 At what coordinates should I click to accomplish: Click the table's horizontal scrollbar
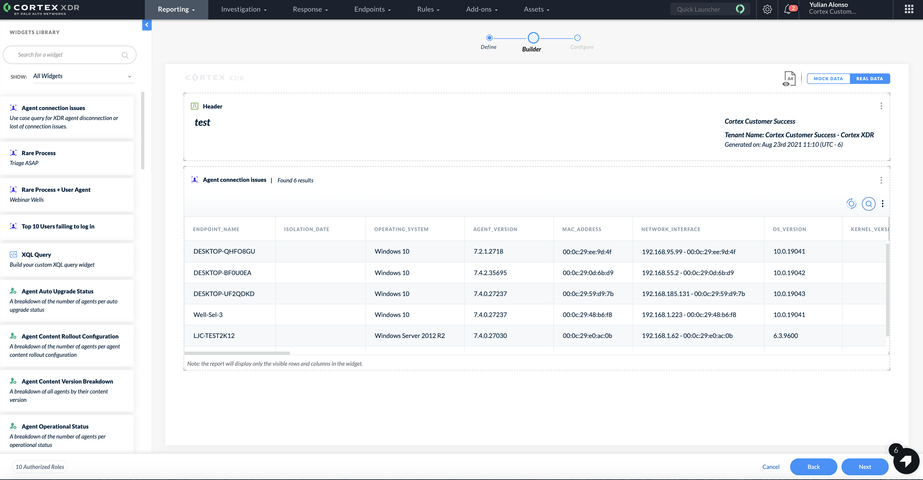240,353
